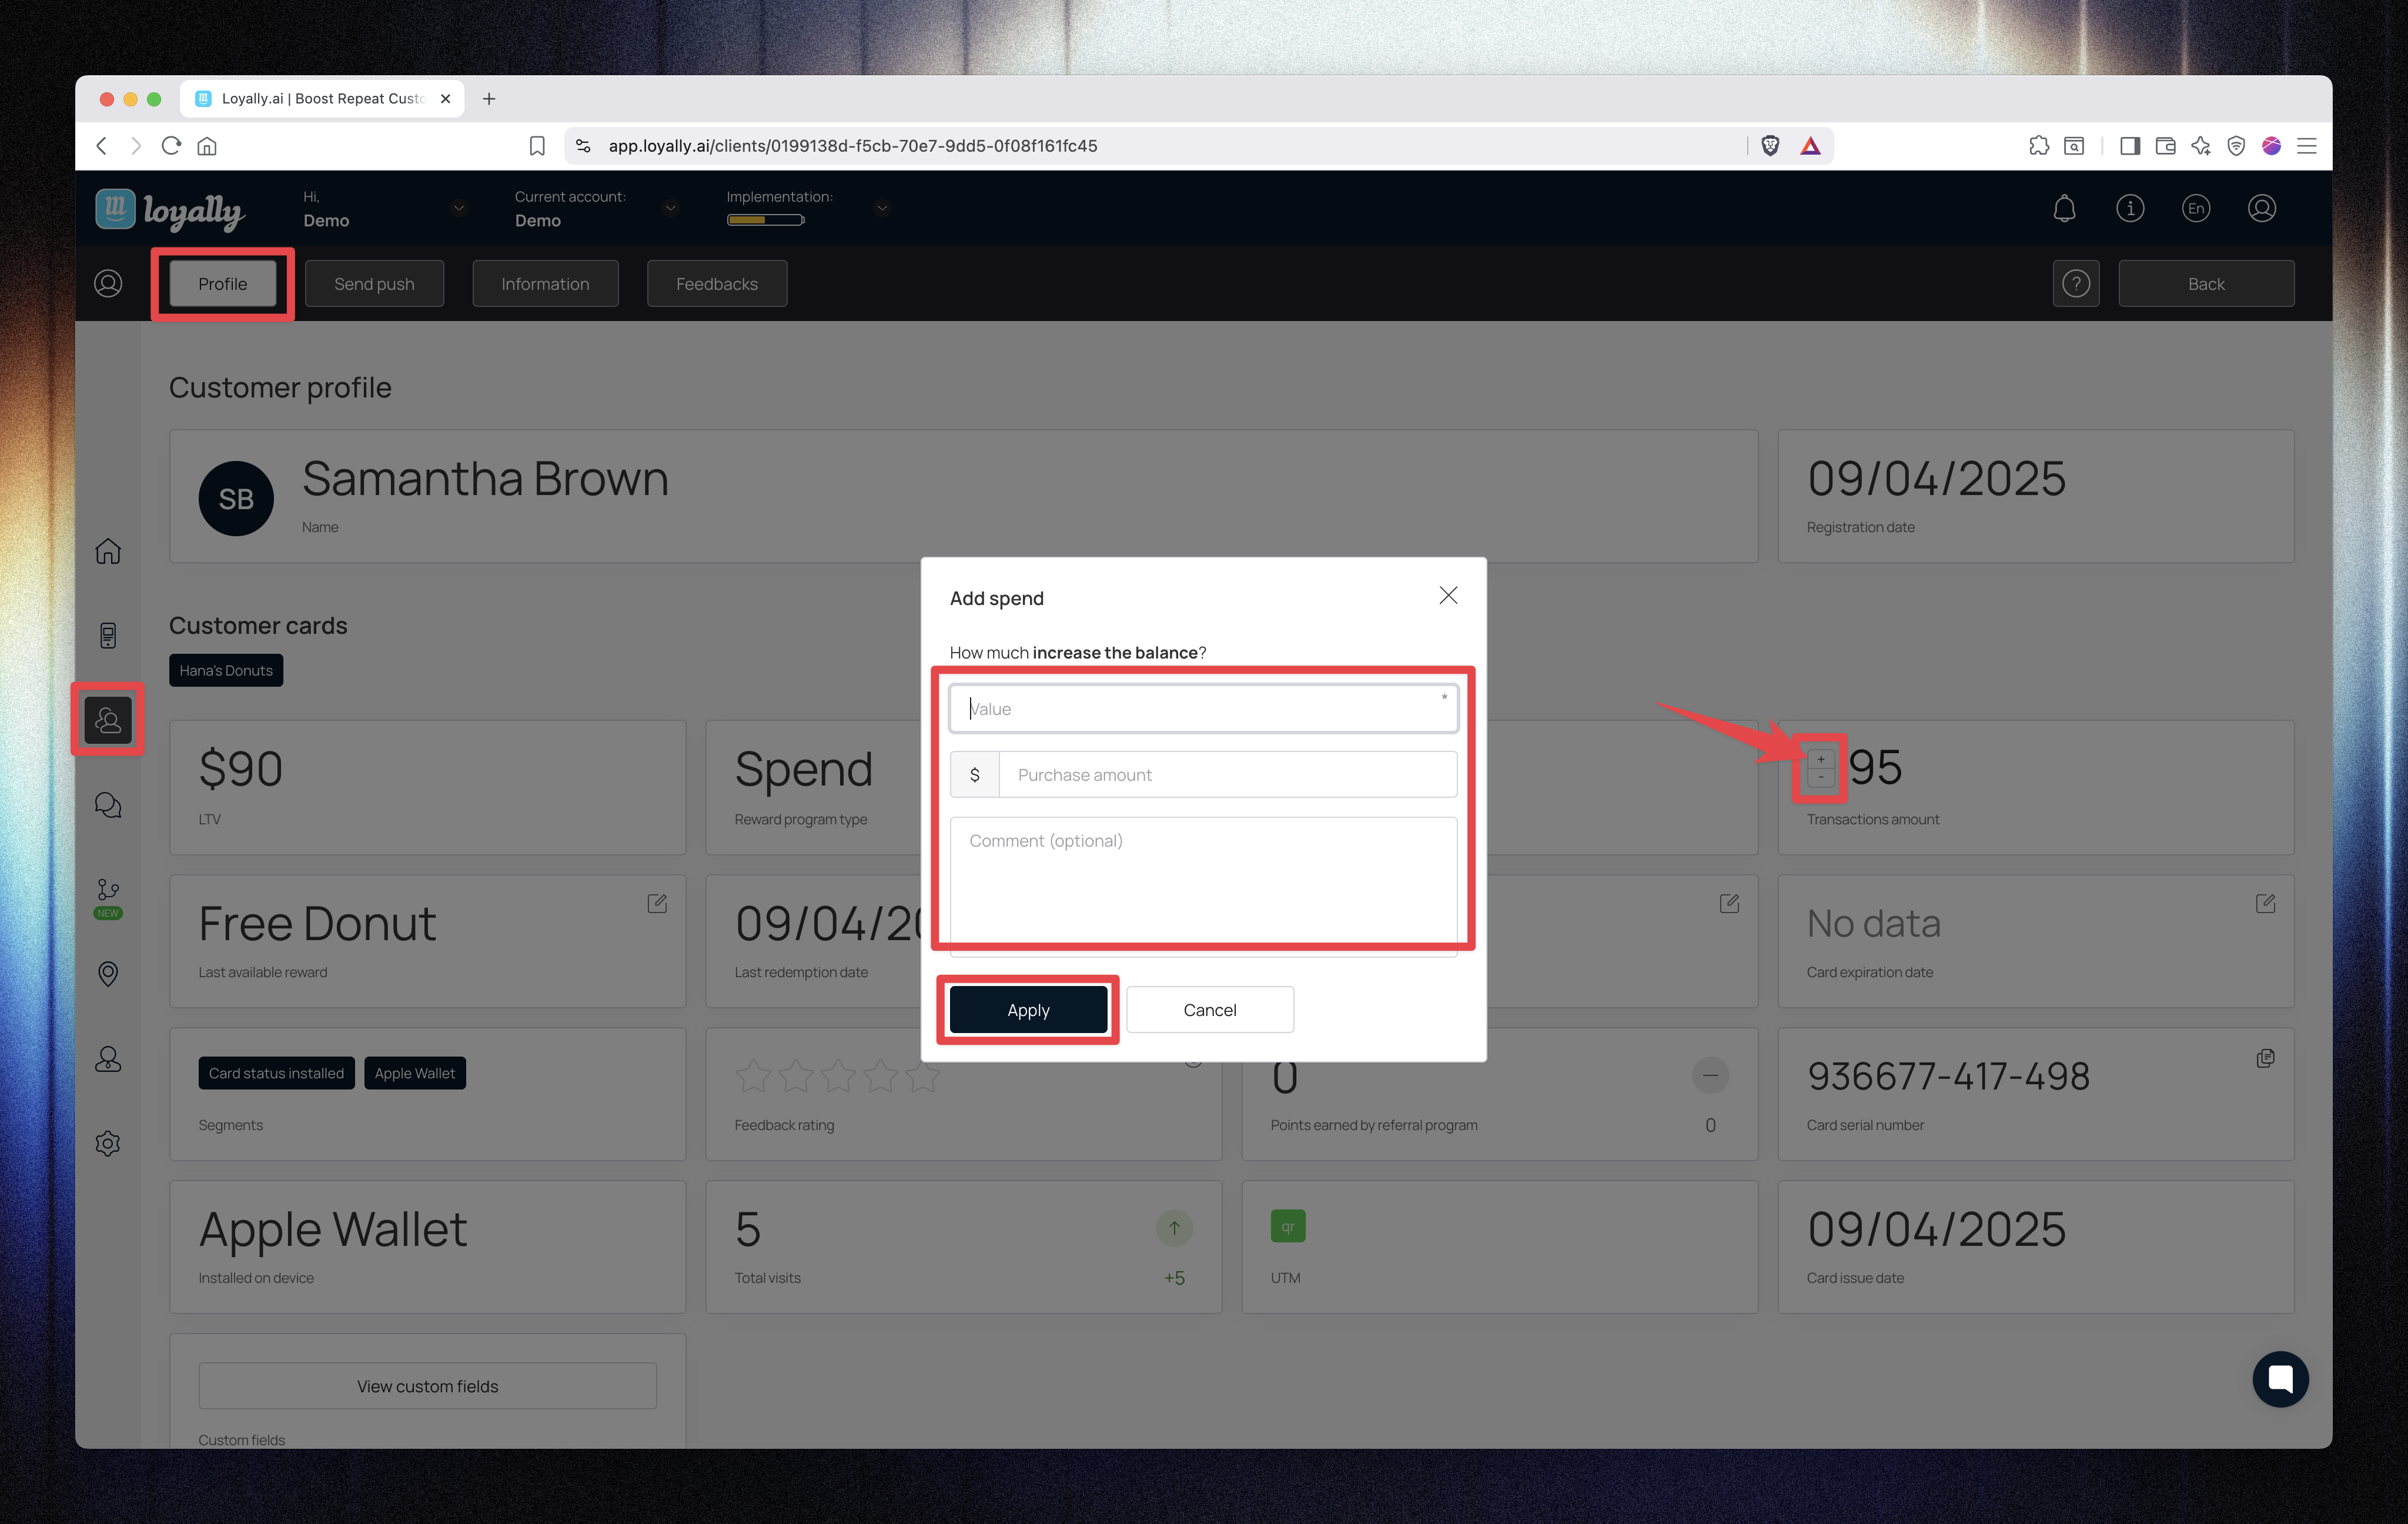2408x1524 pixels.
Task: Click the Implementation progress bar
Action: (765, 220)
